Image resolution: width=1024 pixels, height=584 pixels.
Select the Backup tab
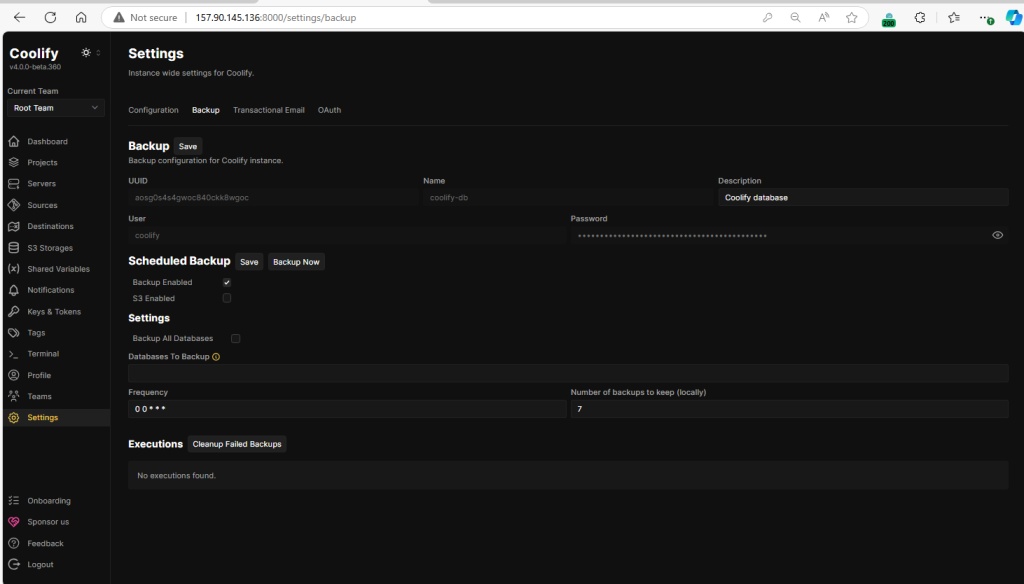click(x=206, y=110)
